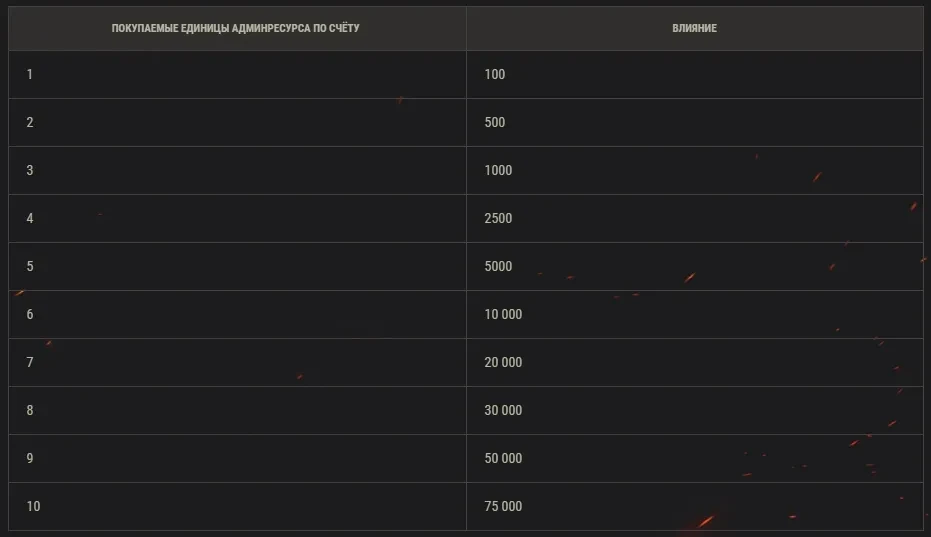Select the cell with unit number 5
Screen dimensions: 931x537
(x=30, y=266)
